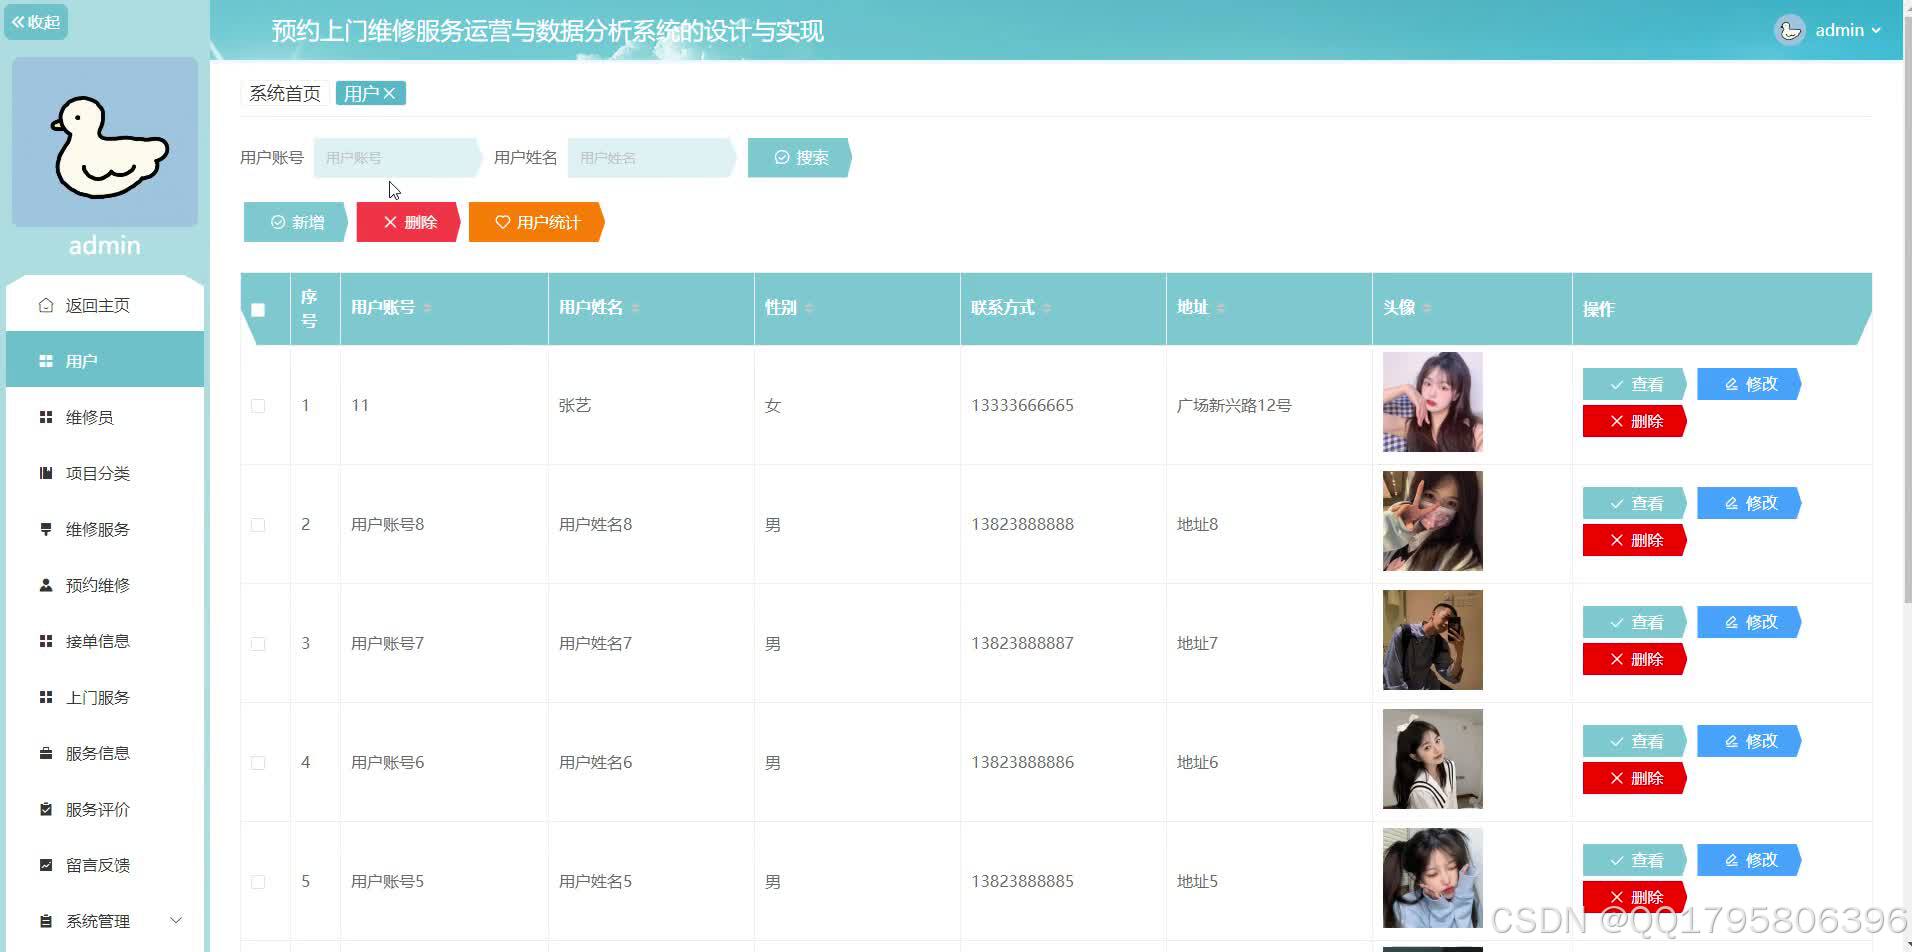
Task: Edit user 张艺 with 修改
Action: 1749,384
